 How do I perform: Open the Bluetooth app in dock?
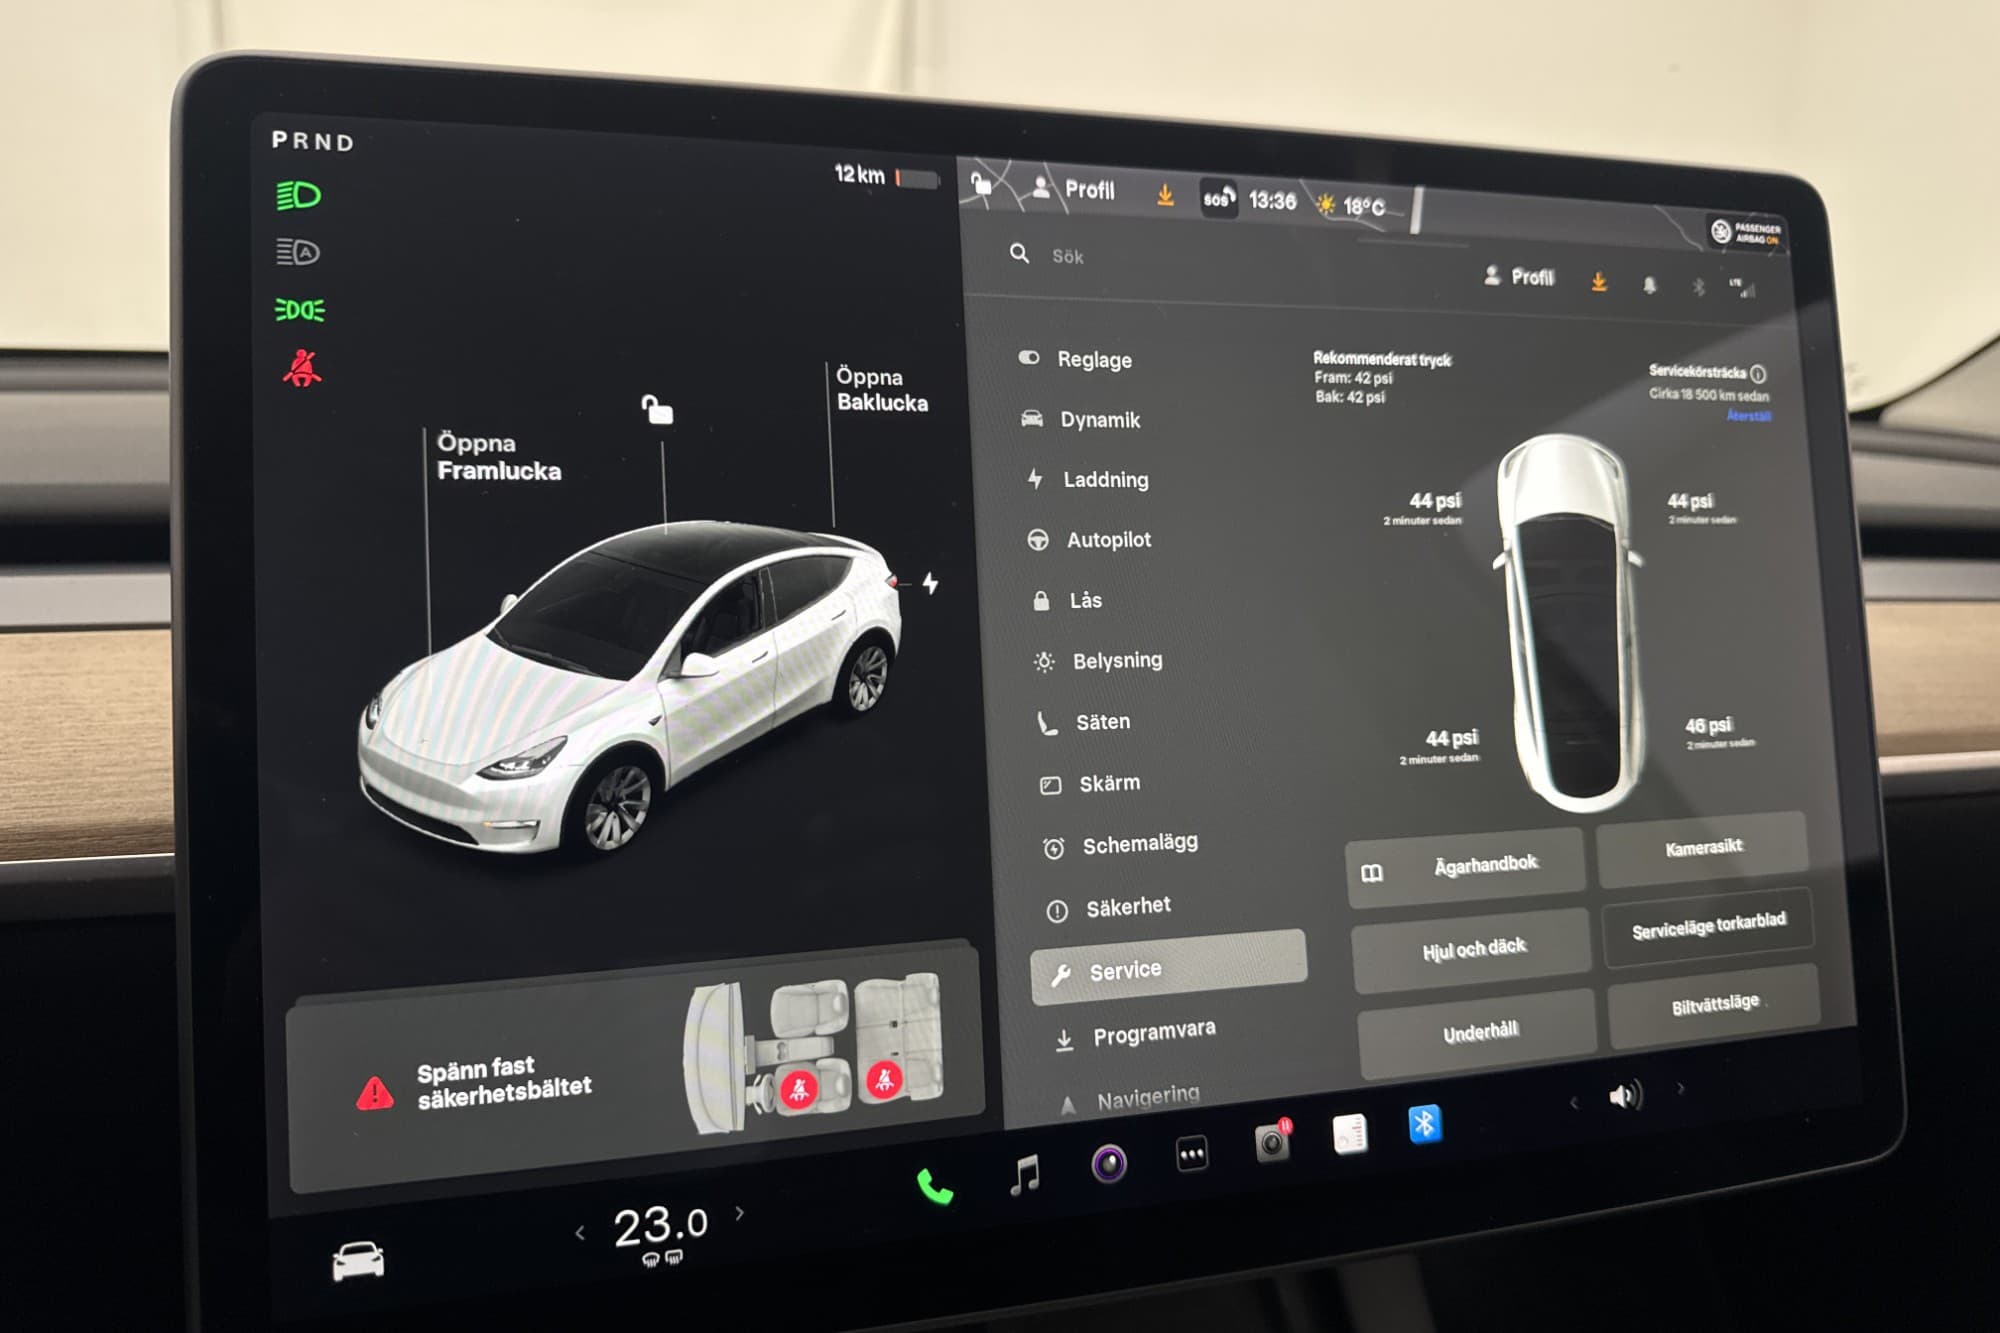pyautogui.click(x=1424, y=1124)
